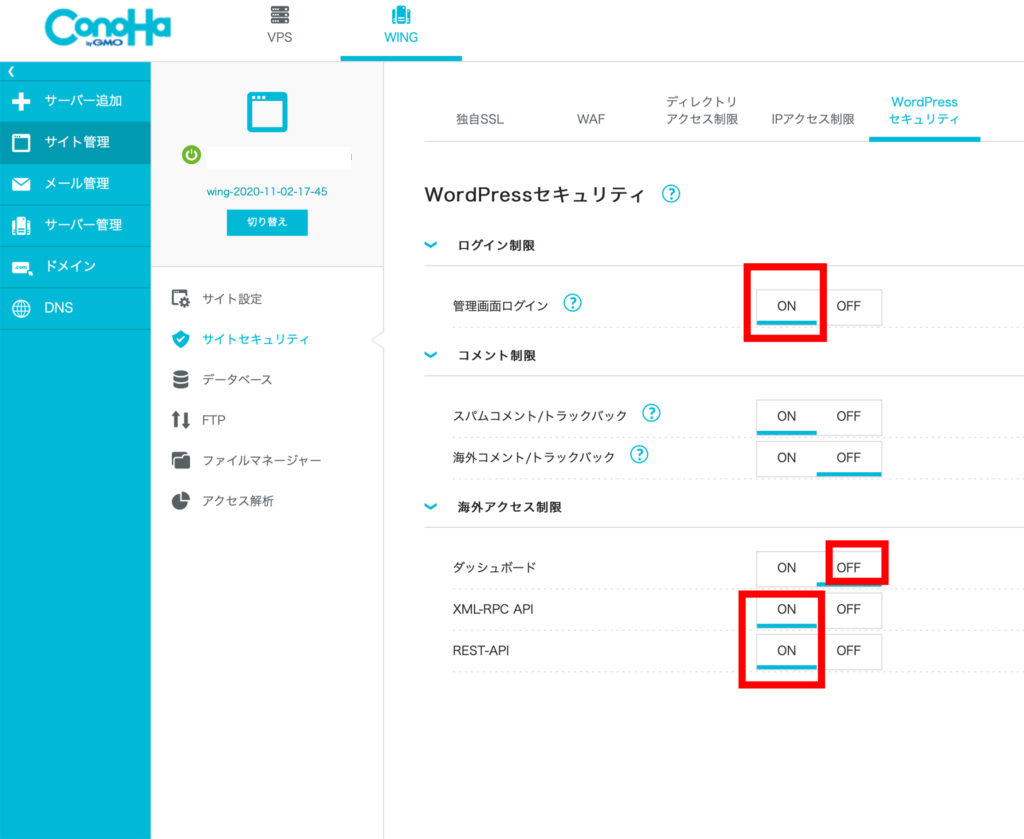Click the .com icon for ドメイン
Screen dimensions: 1024x839
[22, 268]
